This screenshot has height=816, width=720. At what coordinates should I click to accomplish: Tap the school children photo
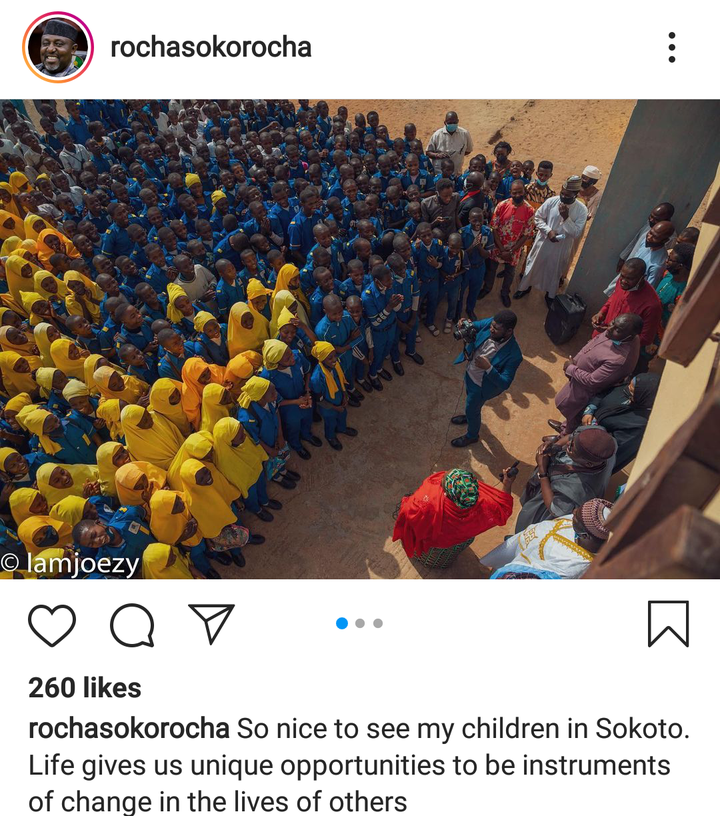(x=360, y=339)
